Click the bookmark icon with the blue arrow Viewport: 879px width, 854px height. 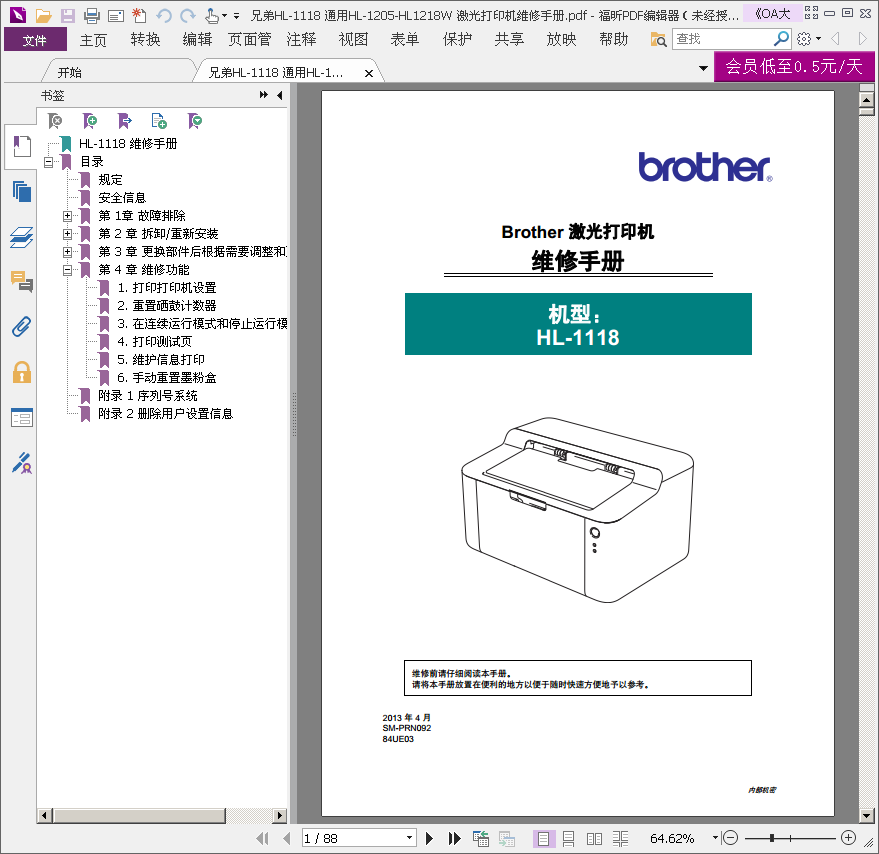(x=124, y=121)
